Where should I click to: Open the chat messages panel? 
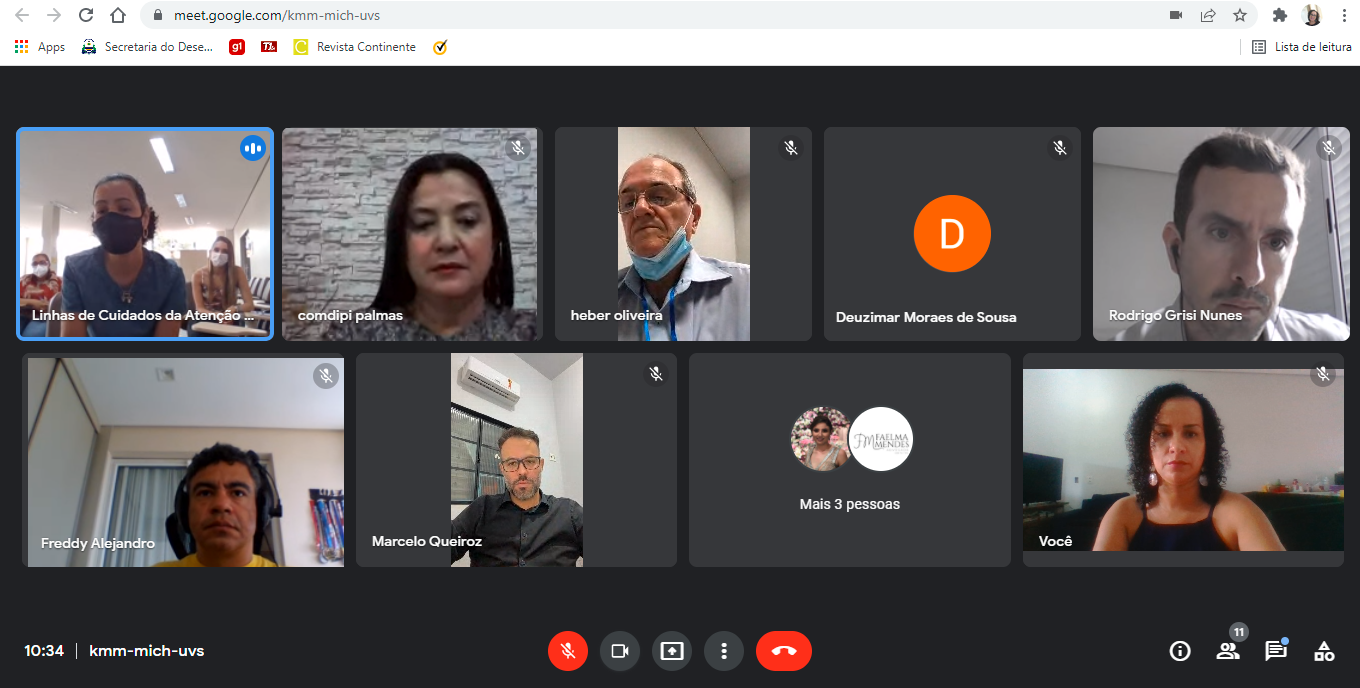tap(1276, 651)
